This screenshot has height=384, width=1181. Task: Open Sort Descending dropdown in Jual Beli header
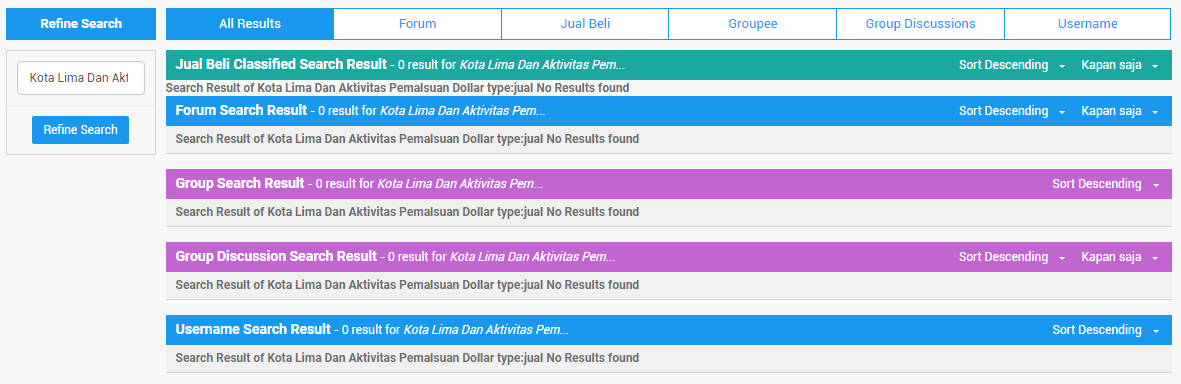click(1012, 65)
